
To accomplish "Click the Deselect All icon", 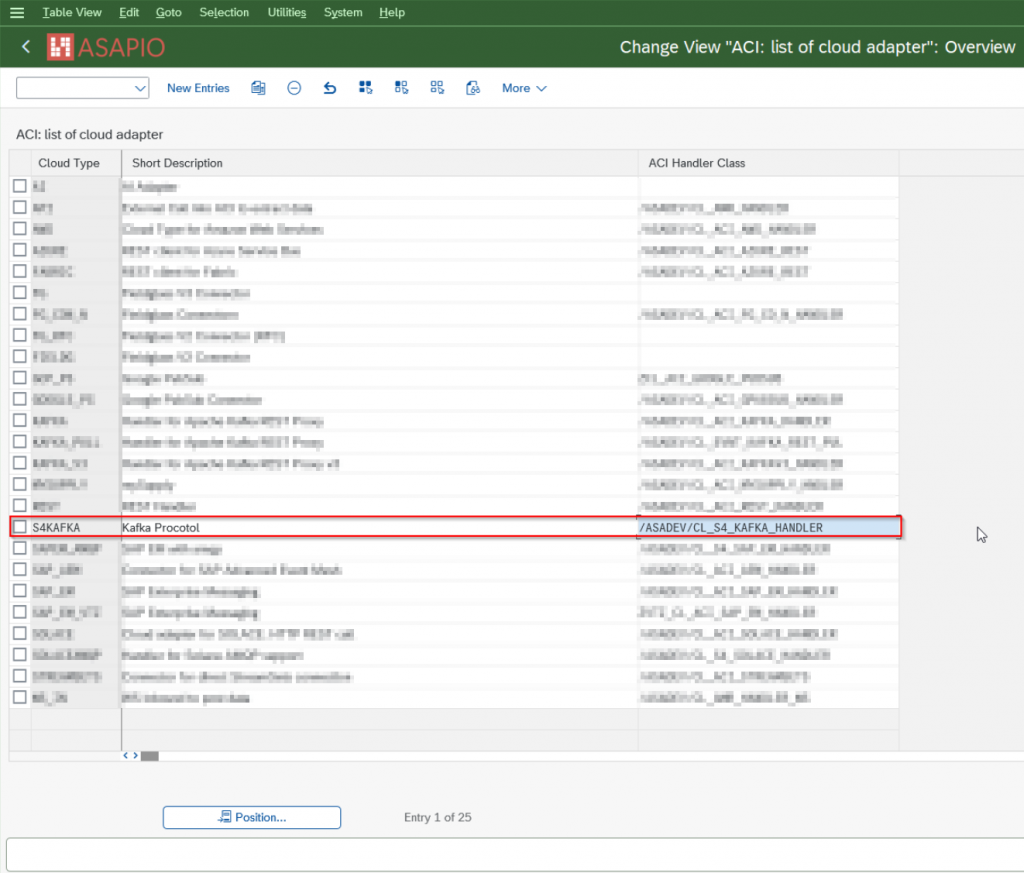I will [x=437, y=88].
